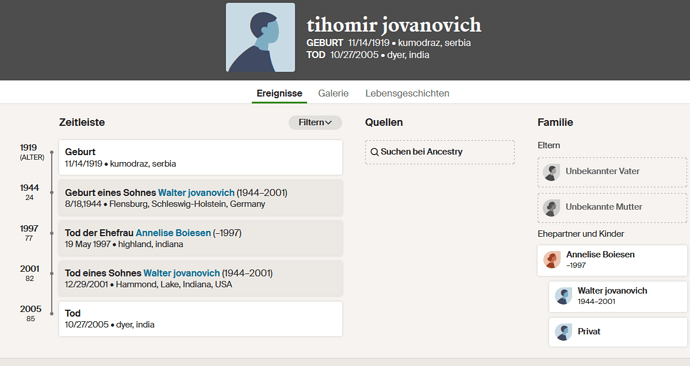
Task: Open the Lebensgeschichten tab
Action: (407, 93)
